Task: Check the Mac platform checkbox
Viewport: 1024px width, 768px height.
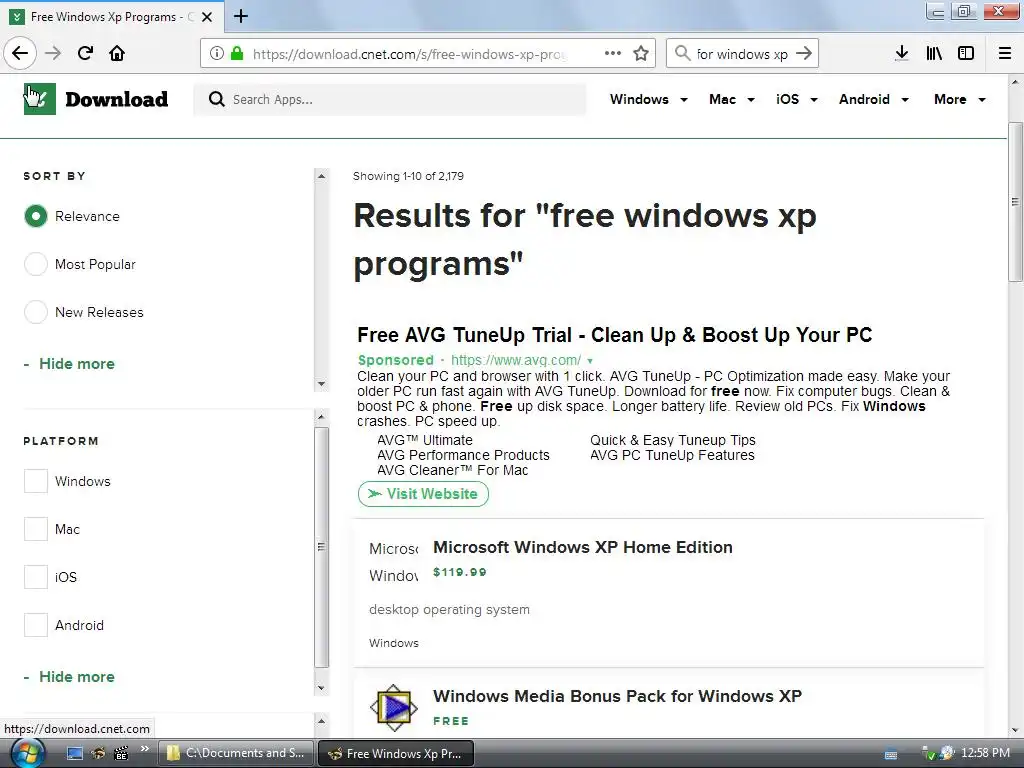Action: pyautogui.click(x=36, y=529)
